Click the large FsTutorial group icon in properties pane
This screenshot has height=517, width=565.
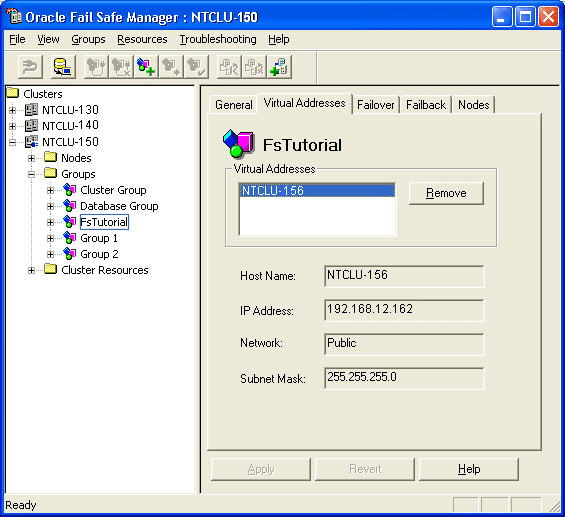(x=238, y=144)
